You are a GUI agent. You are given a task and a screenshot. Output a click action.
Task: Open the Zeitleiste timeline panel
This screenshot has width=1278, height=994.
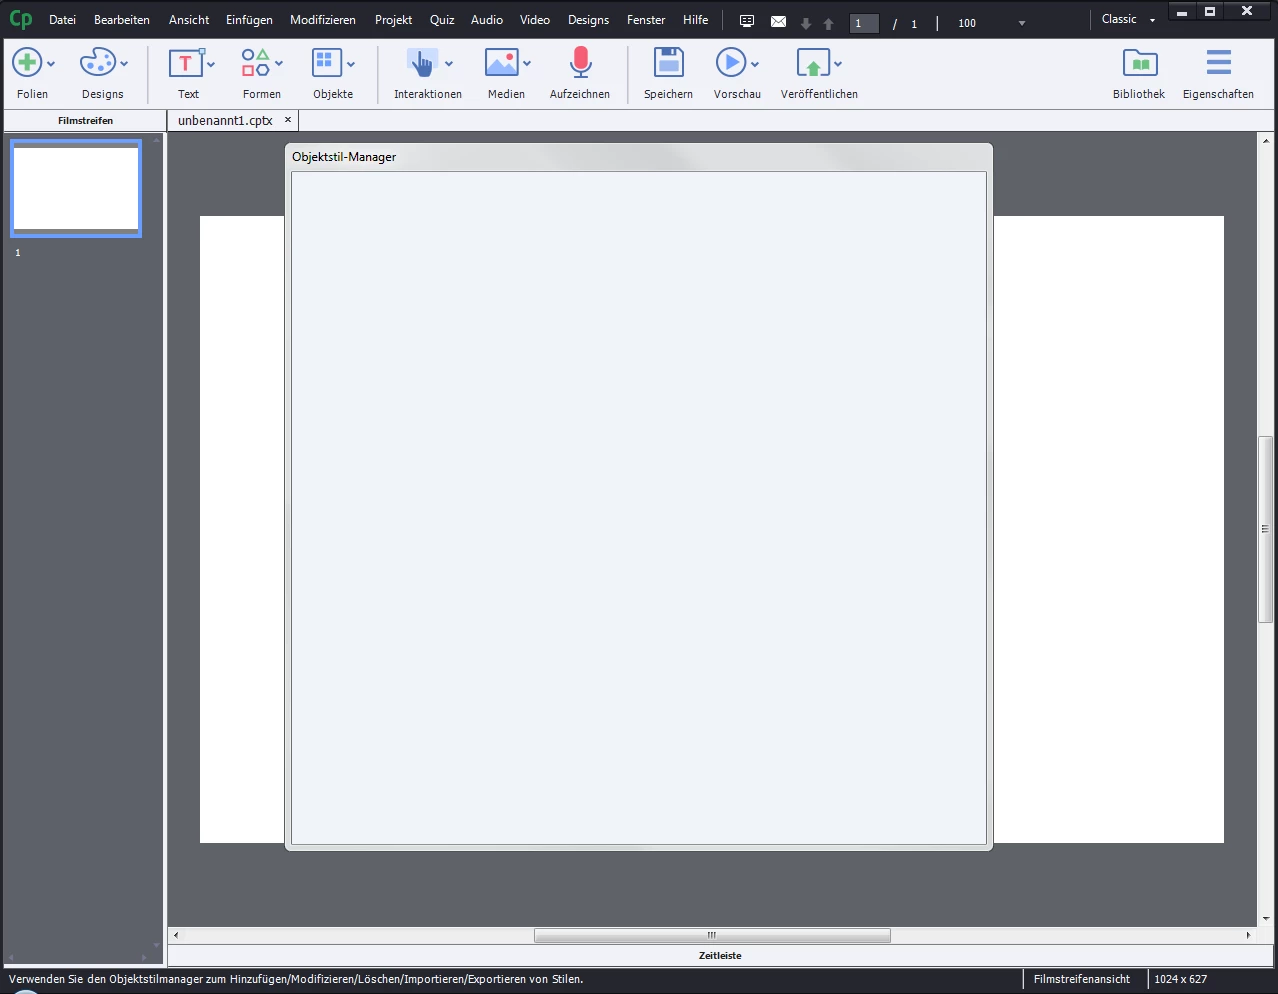(x=720, y=955)
